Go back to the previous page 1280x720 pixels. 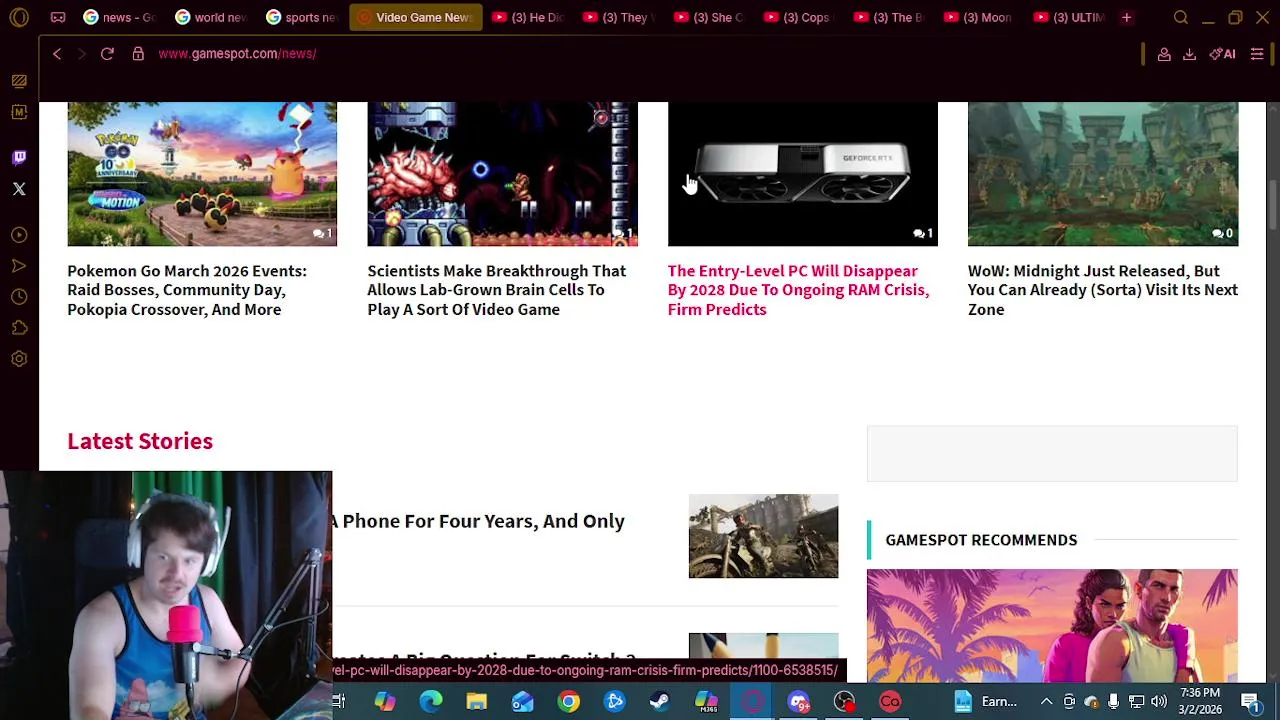click(x=57, y=54)
